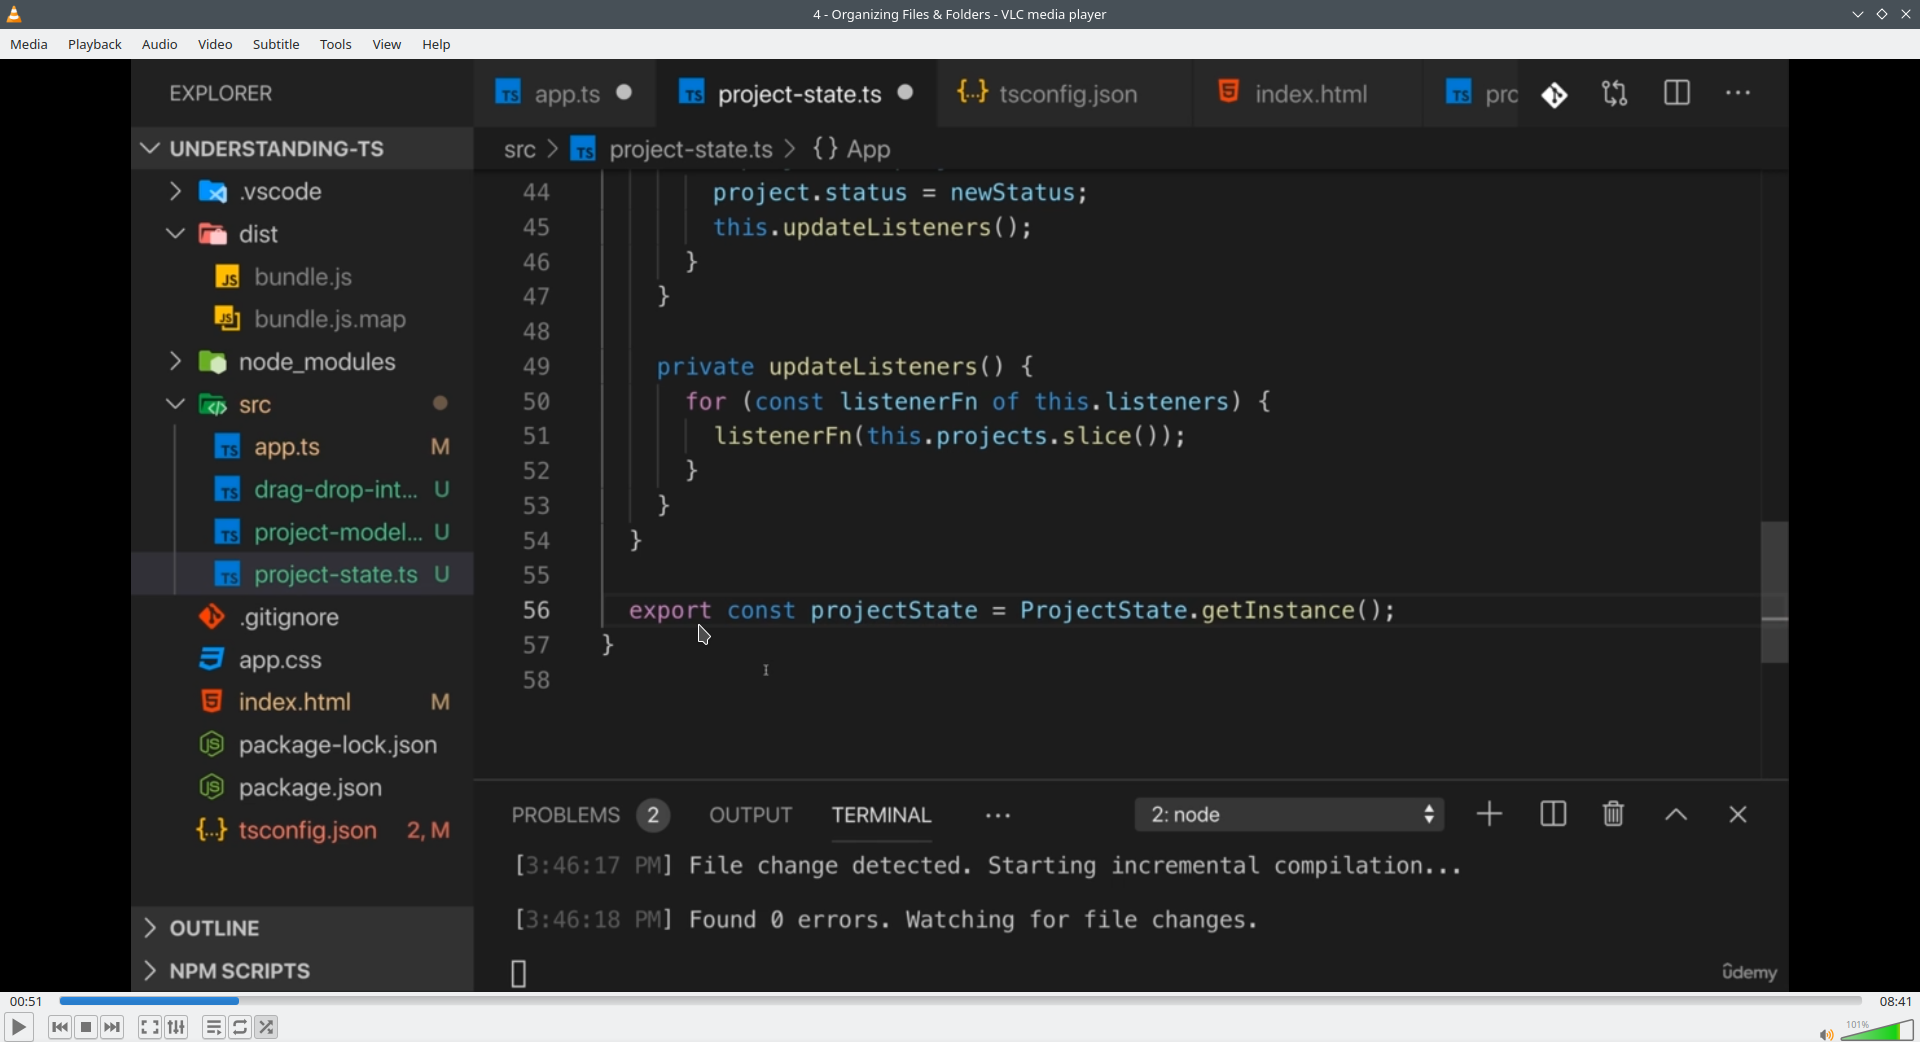Split the editor to the right

1677,93
